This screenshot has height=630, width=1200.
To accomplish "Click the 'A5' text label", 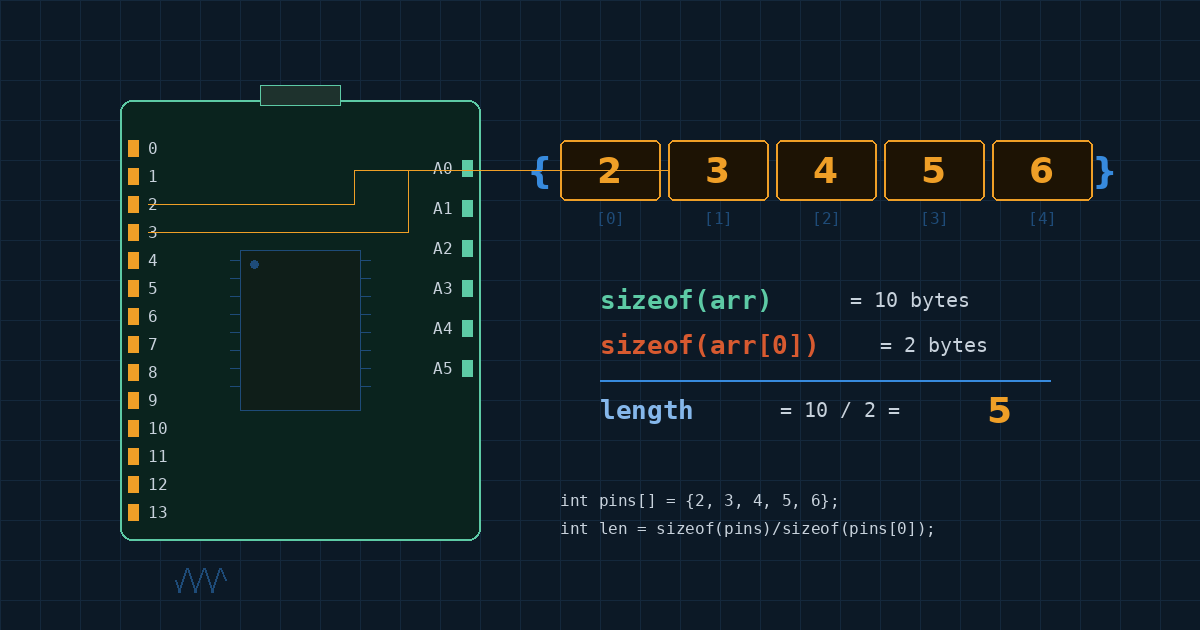I will (443, 368).
